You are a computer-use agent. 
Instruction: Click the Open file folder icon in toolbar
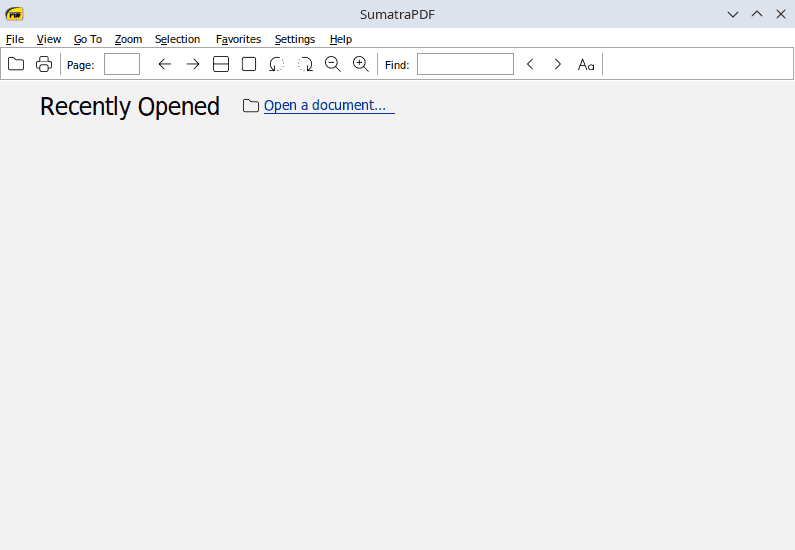coord(16,64)
